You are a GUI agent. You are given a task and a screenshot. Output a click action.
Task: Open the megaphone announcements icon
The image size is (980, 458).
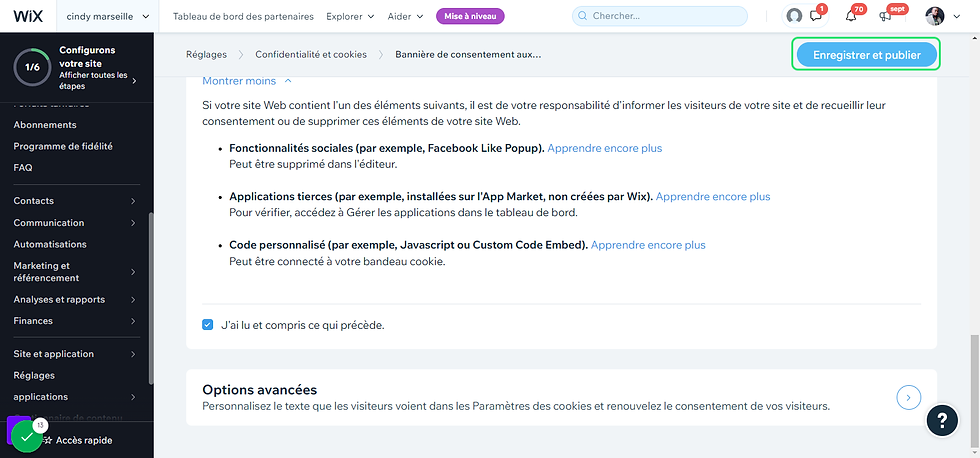885,16
